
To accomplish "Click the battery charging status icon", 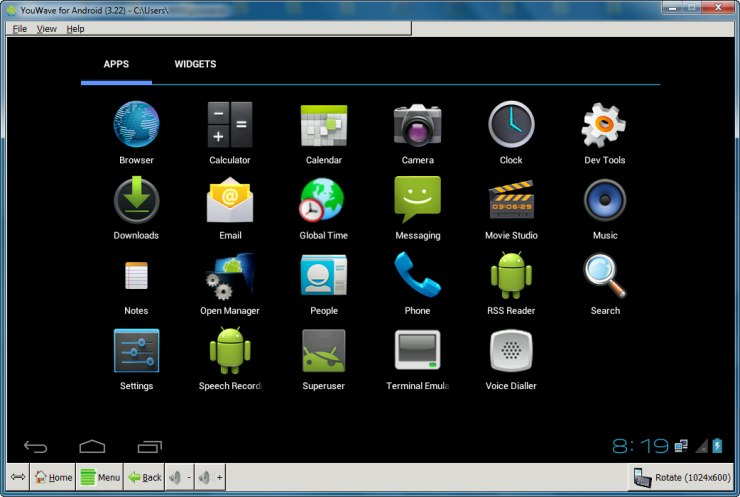I will coord(717,446).
